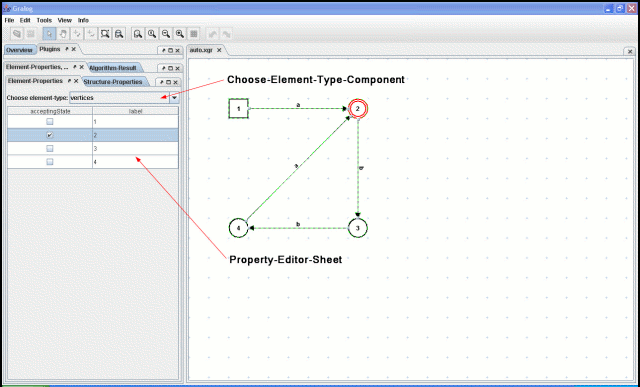Image resolution: width=640 pixels, height=387 pixels.
Task: Click the label column header
Action: (x=136, y=111)
